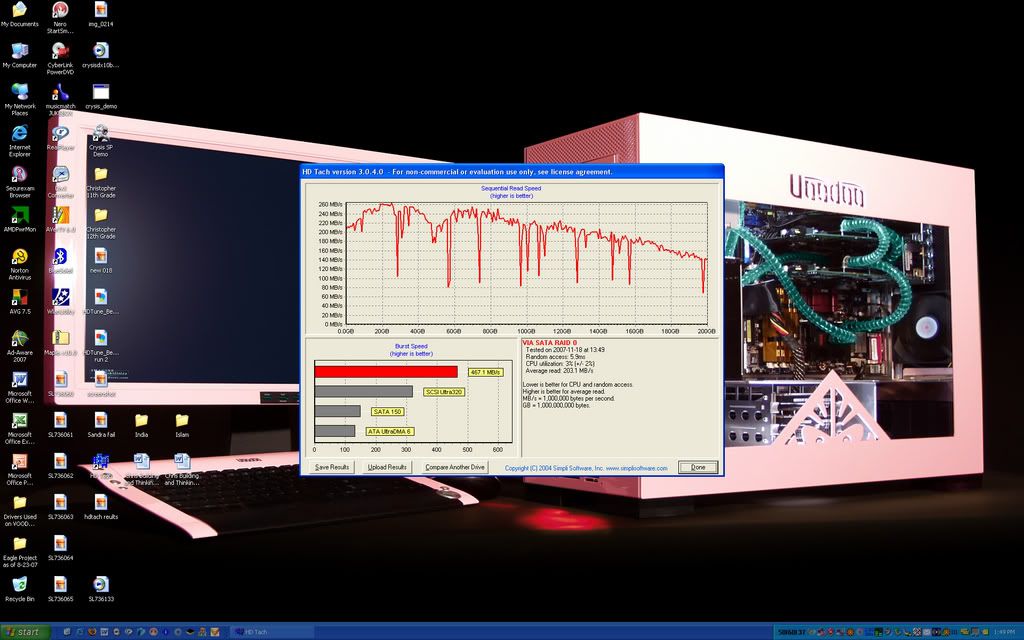Select the hdtach results file
The height and width of the screenshot is (640, 1024).
101,507
